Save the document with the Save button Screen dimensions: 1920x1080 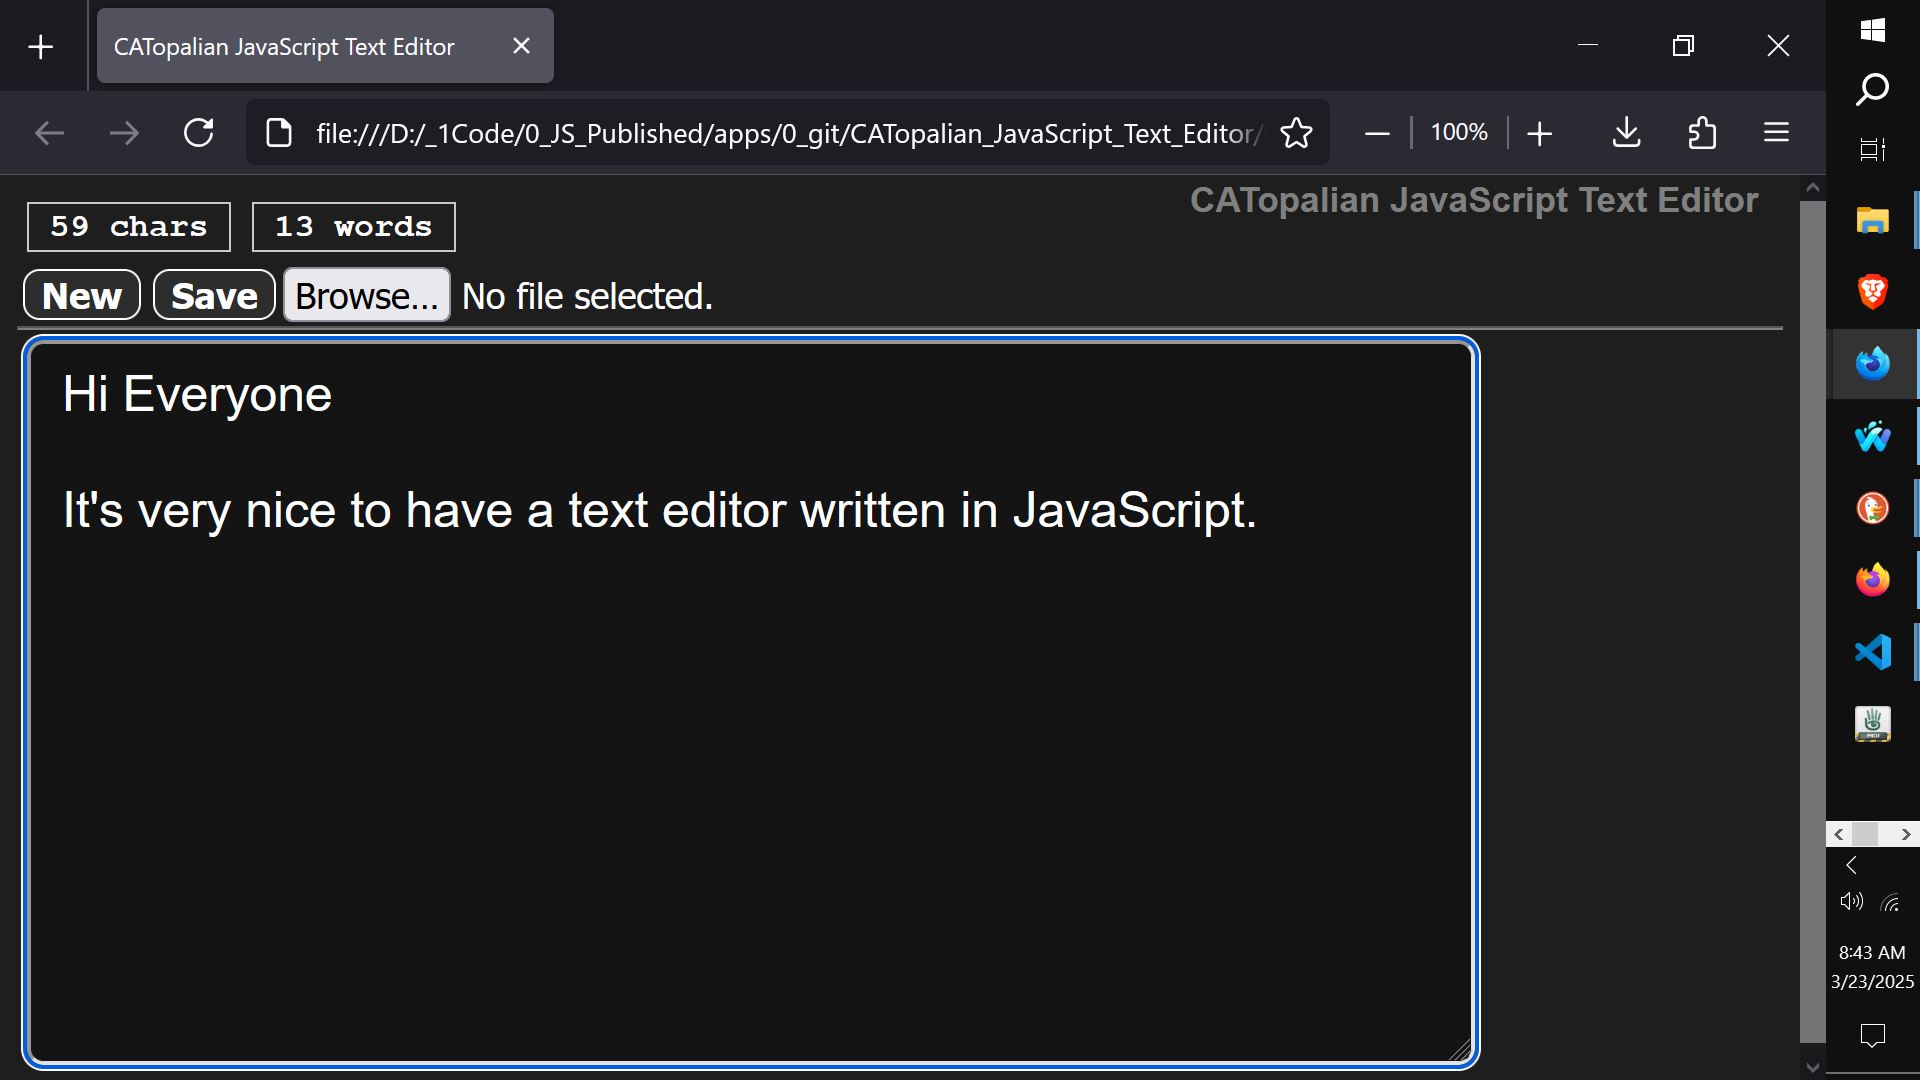pos(213,295)
